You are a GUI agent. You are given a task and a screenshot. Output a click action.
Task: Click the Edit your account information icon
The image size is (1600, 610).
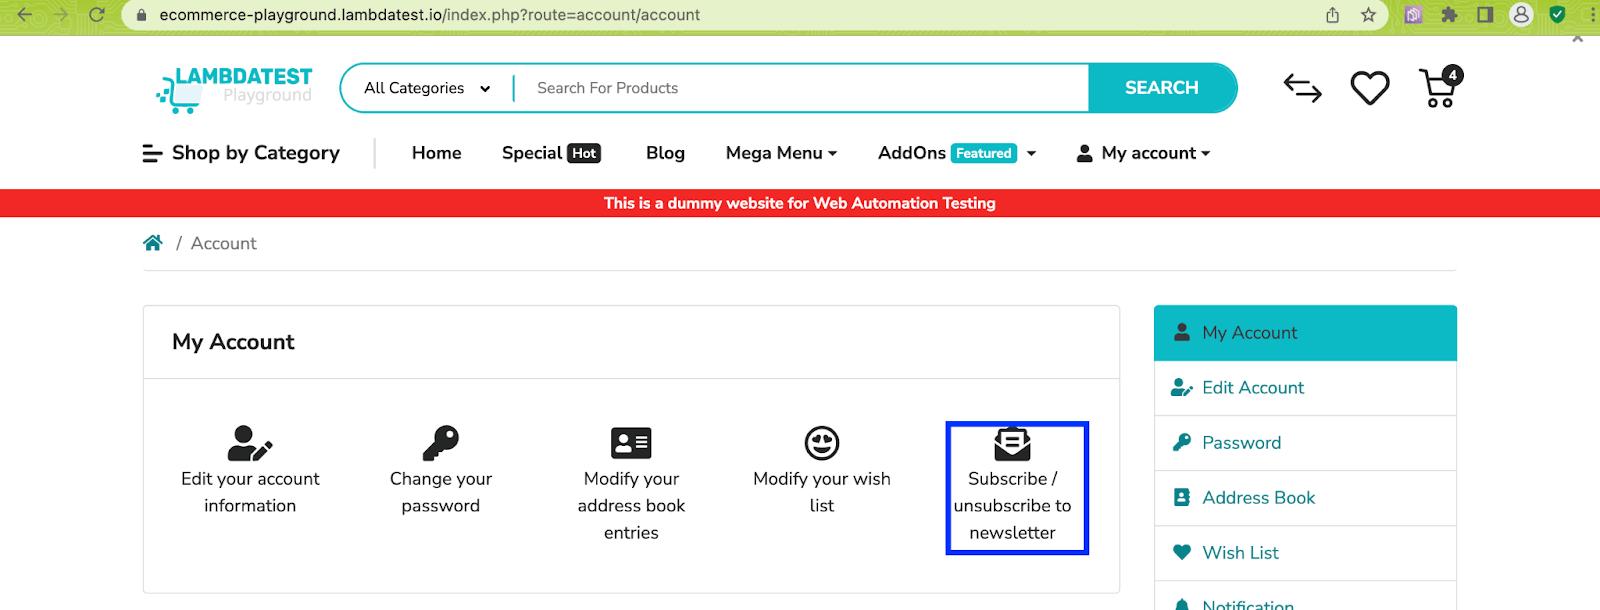(x=250, y=443)
